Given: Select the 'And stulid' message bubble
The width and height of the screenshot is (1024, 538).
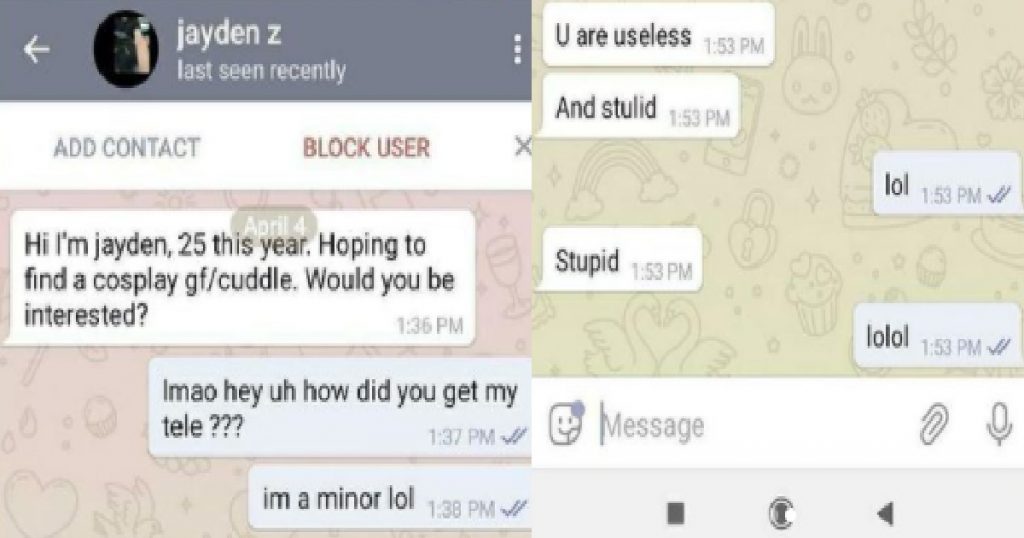Looking at the screenshot, I should pyautogui.click(x=641, y=108).
